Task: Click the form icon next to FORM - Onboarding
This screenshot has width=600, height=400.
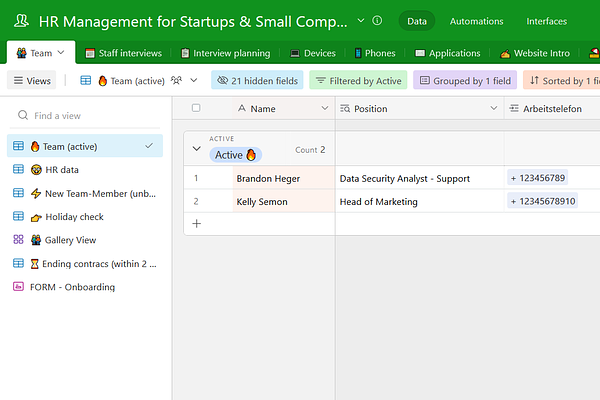Action: 18,286
